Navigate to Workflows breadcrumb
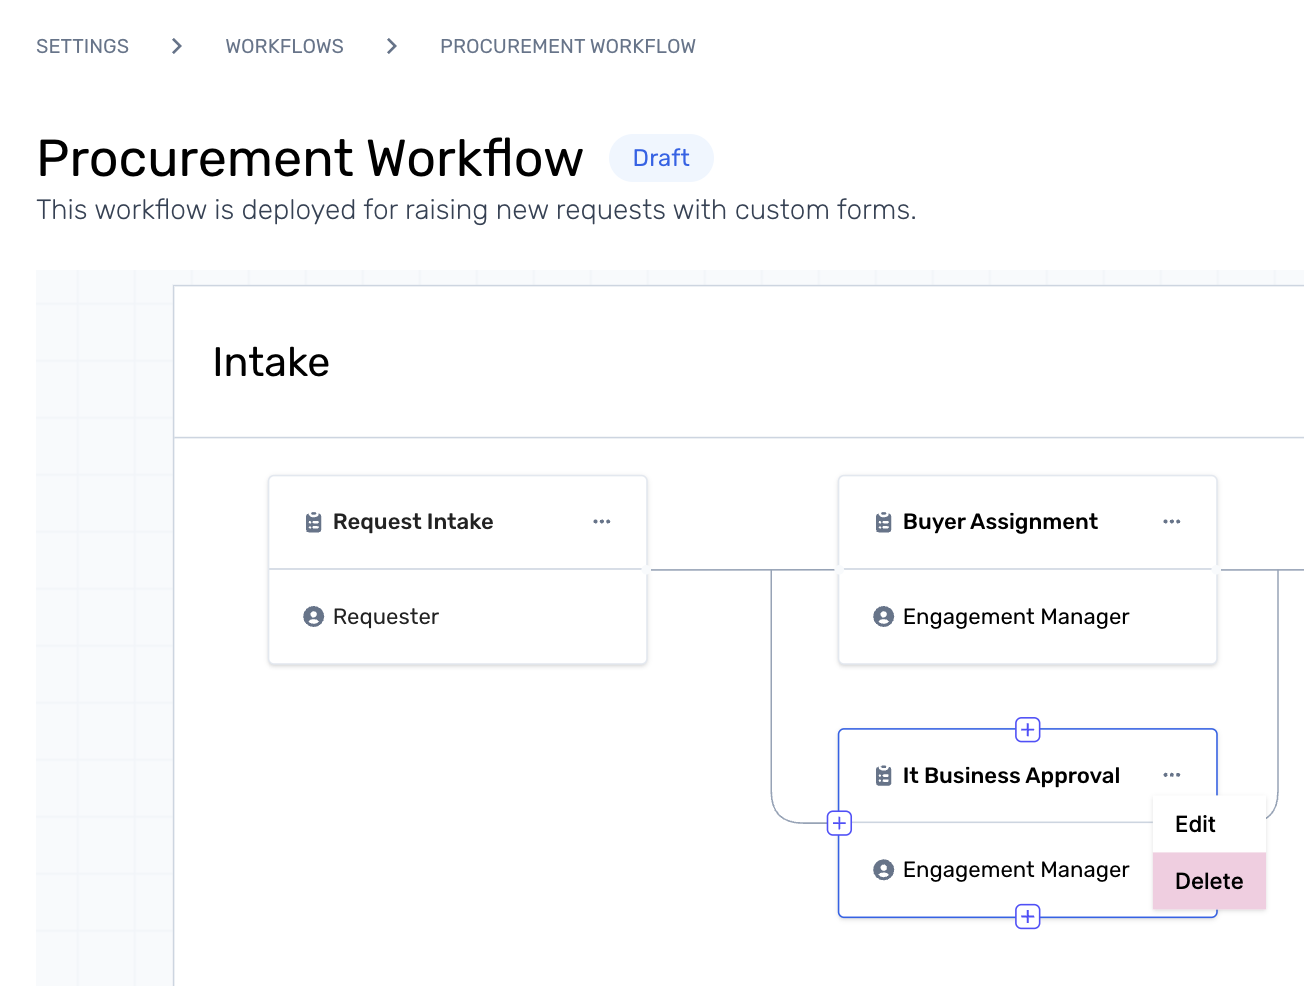 (x=284, y=47)
